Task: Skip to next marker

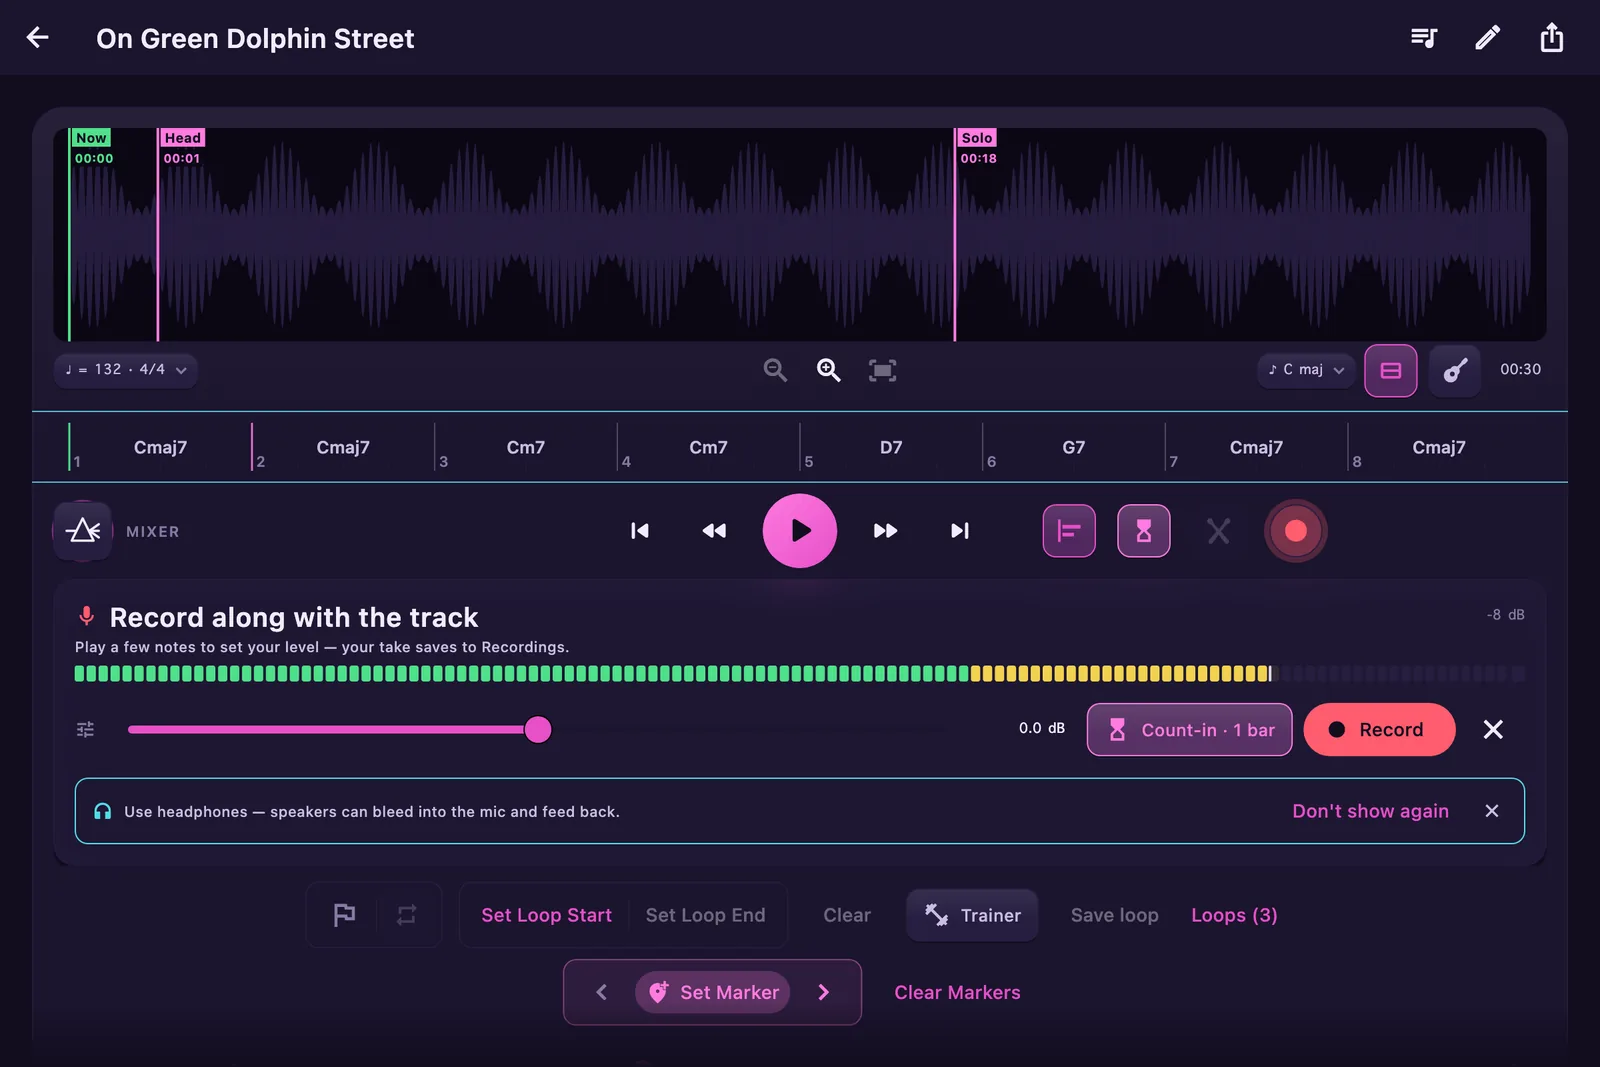Action: [x=960, y=531]
